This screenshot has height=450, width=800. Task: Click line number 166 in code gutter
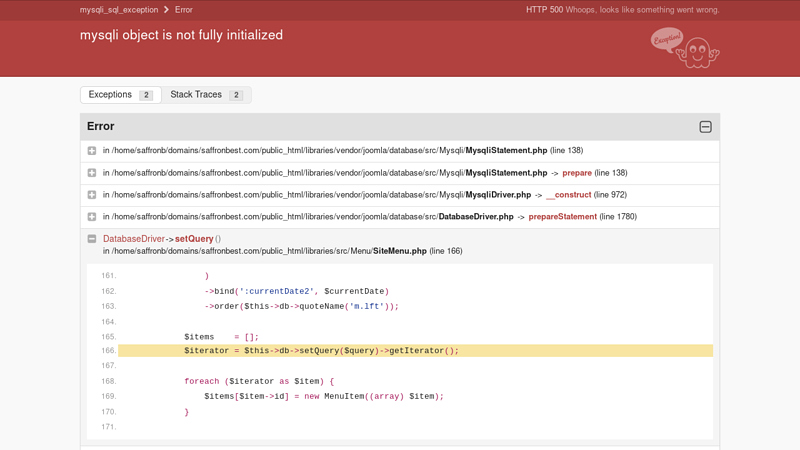(108, 351)
